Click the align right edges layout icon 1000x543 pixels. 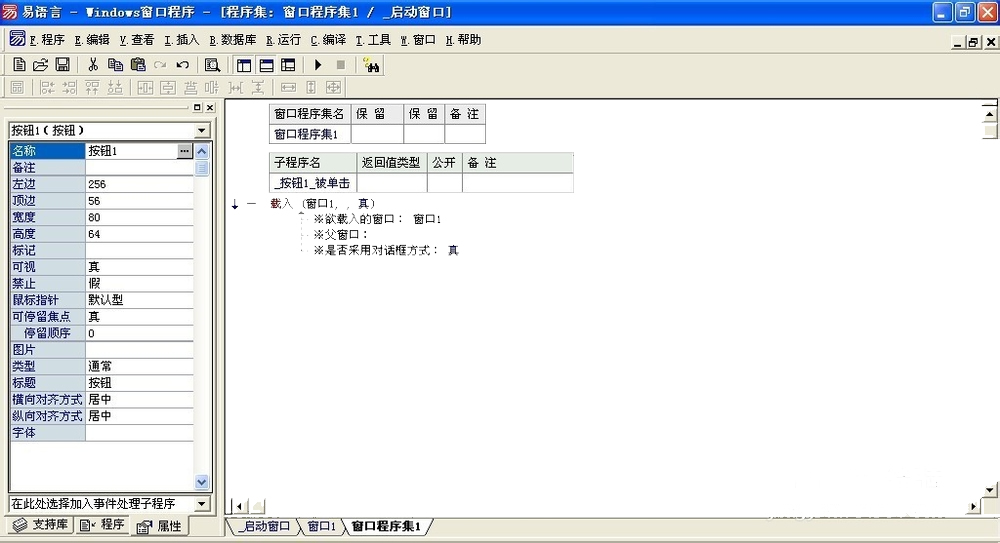click(70, 87)
